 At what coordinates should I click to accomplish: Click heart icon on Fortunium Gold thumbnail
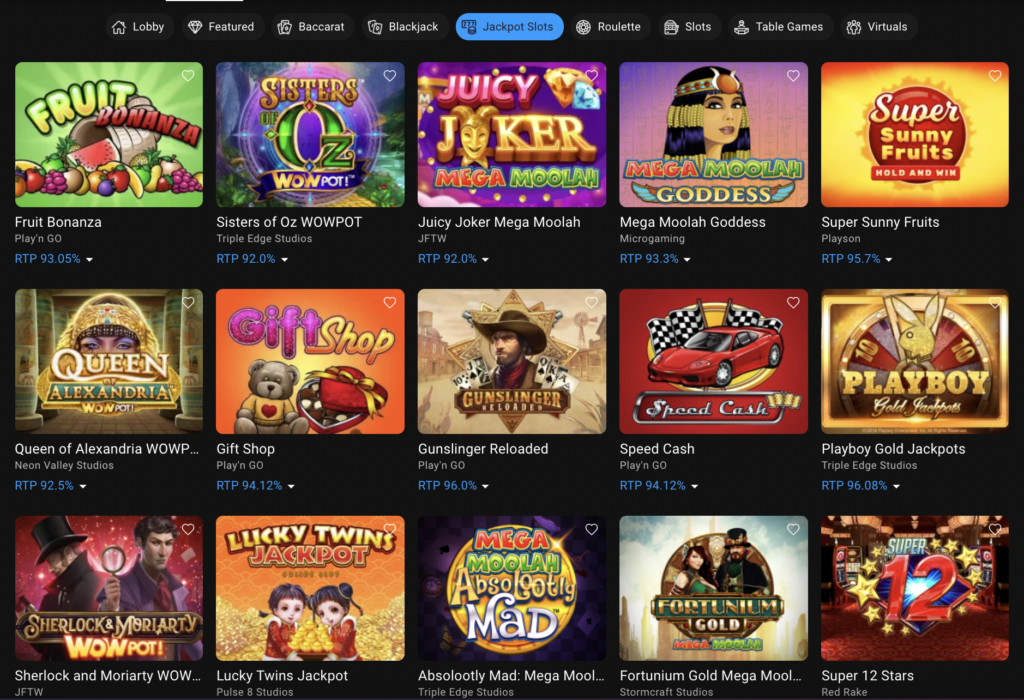793,530
